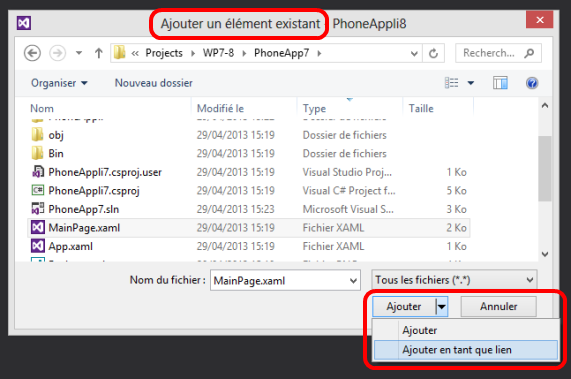Click the Ajouter button dropdown arrow
Screen dimensions: 571x379
click(442, 307)
